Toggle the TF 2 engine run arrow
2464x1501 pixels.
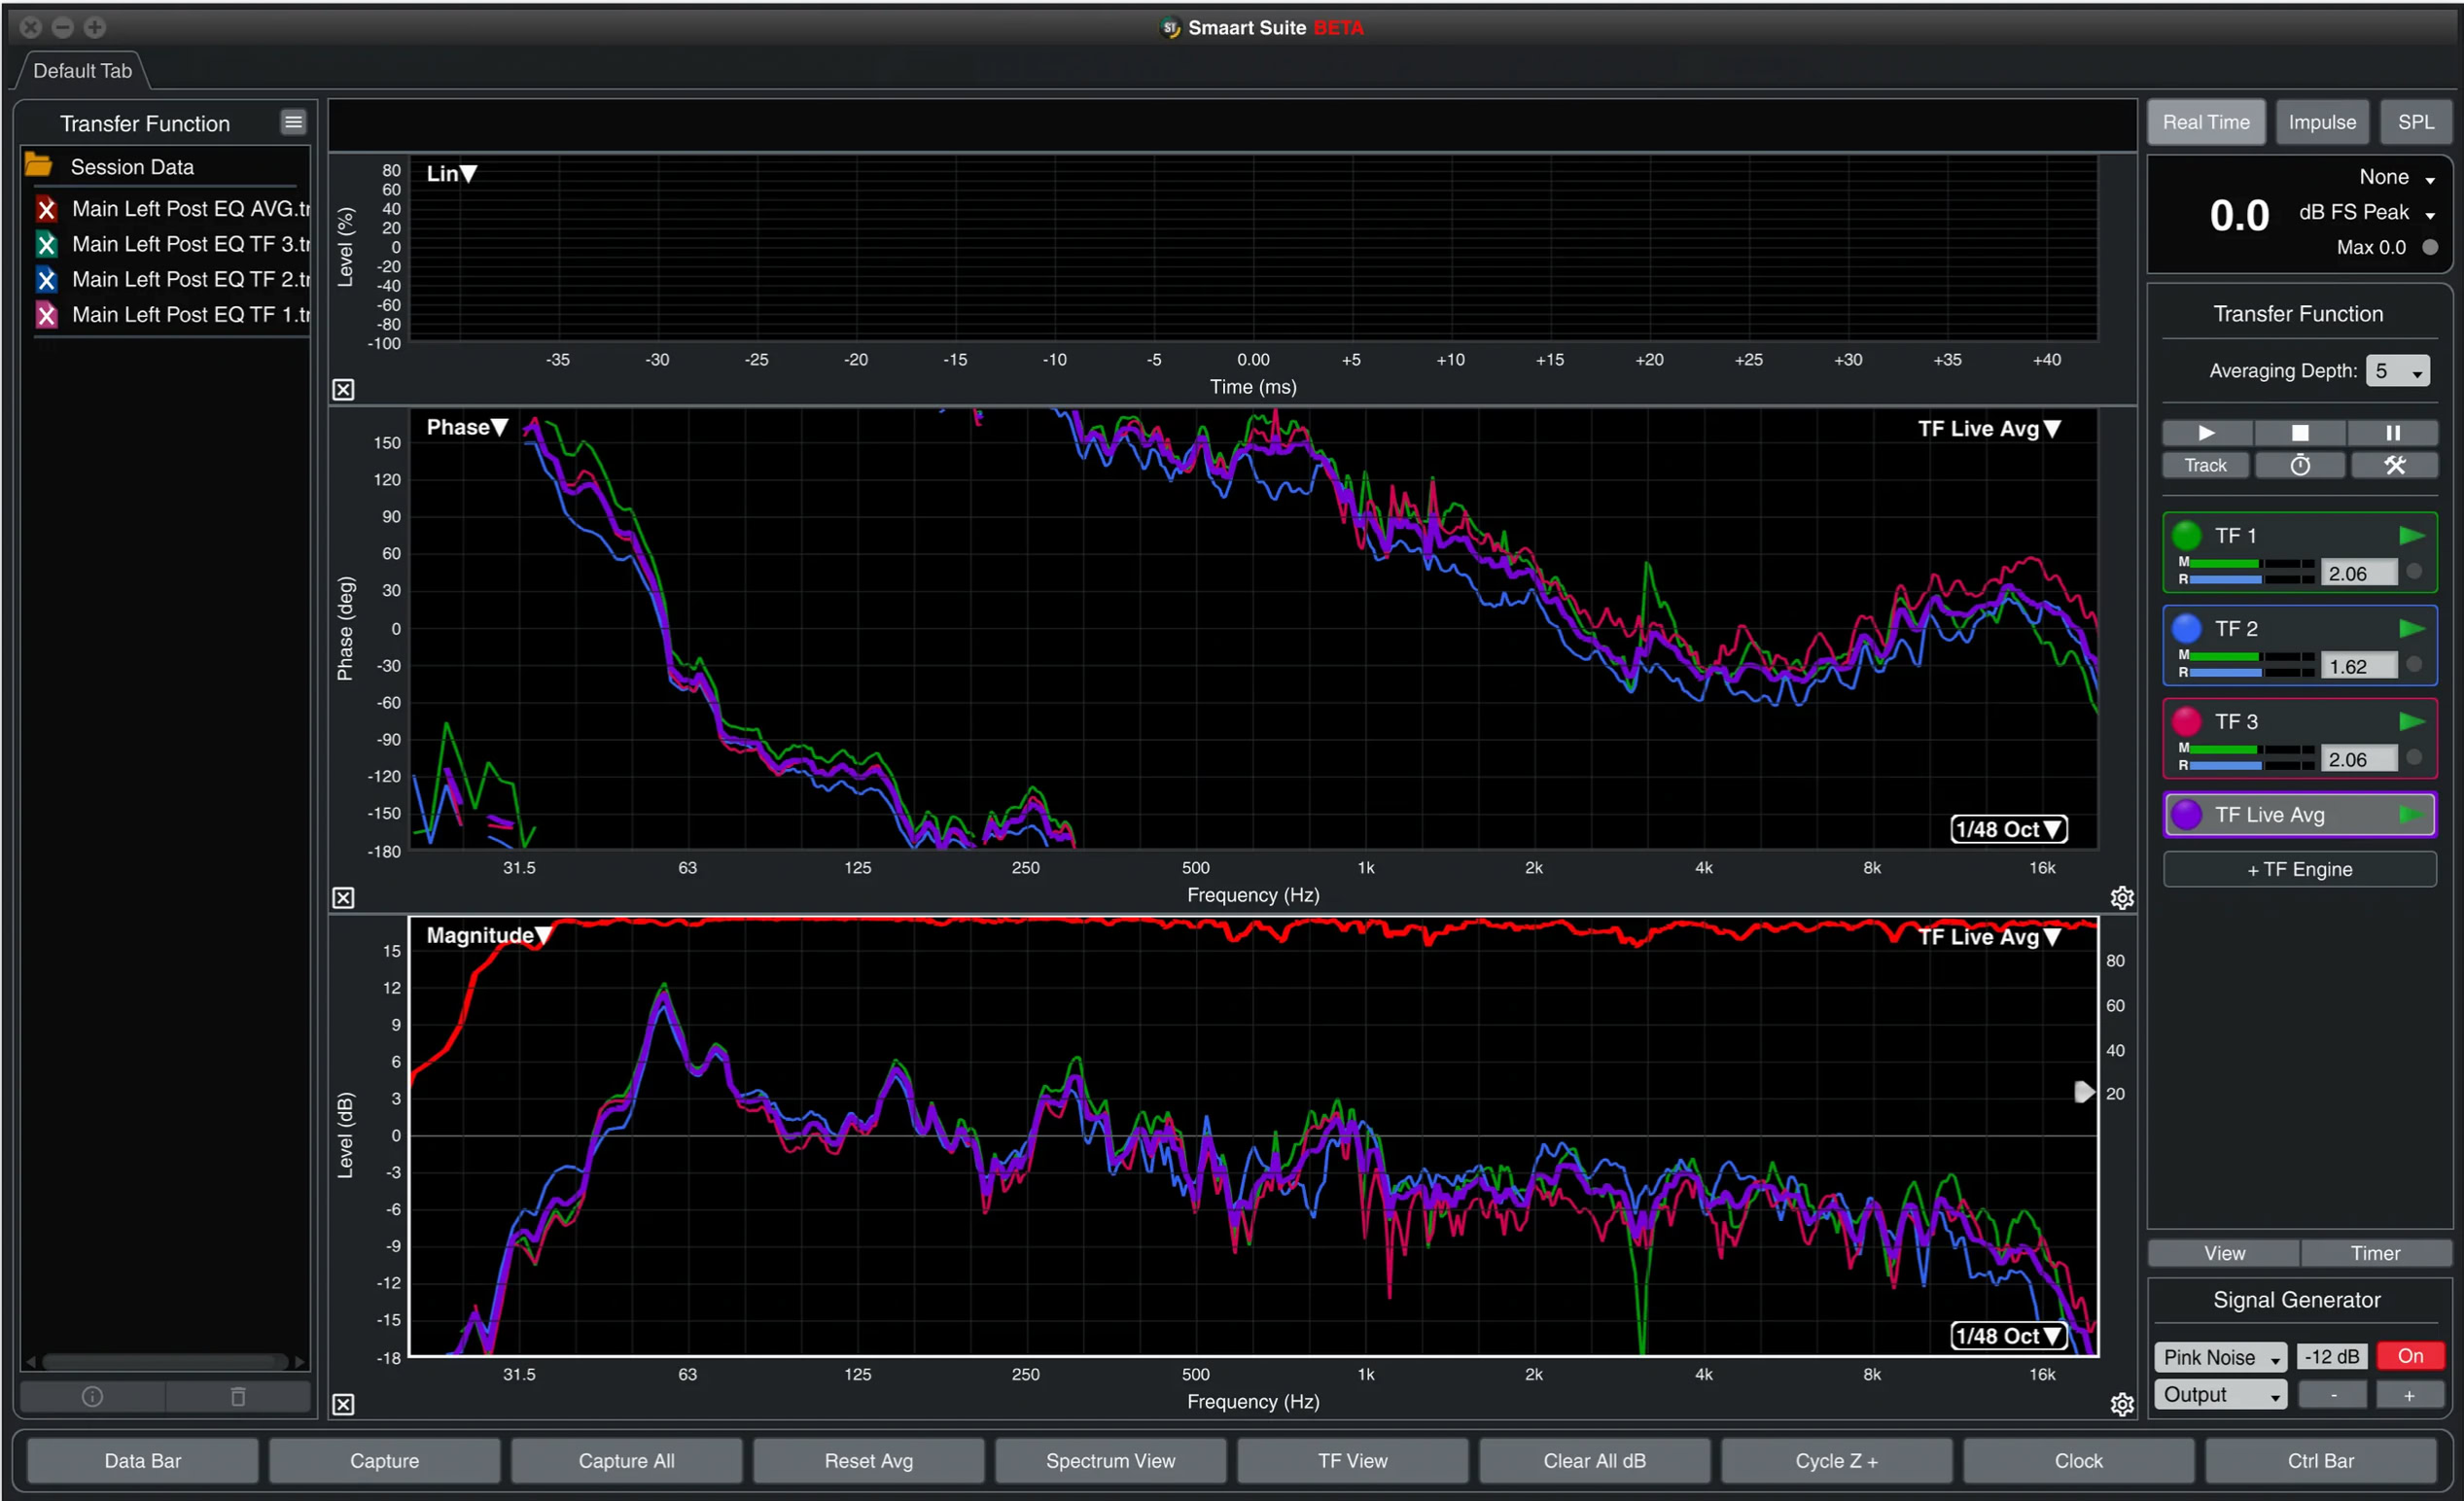2411,629
